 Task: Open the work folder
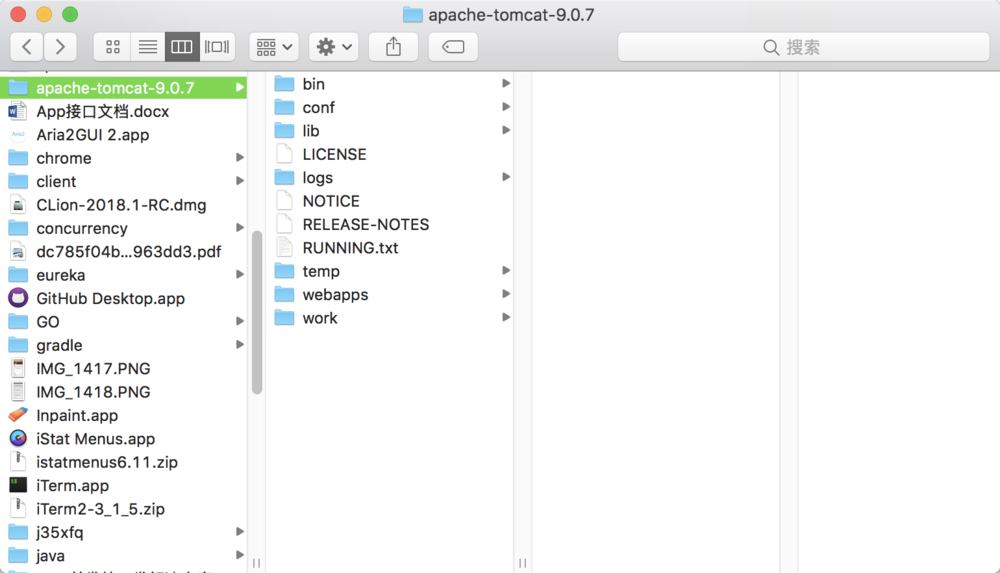(x=389, y=318)
